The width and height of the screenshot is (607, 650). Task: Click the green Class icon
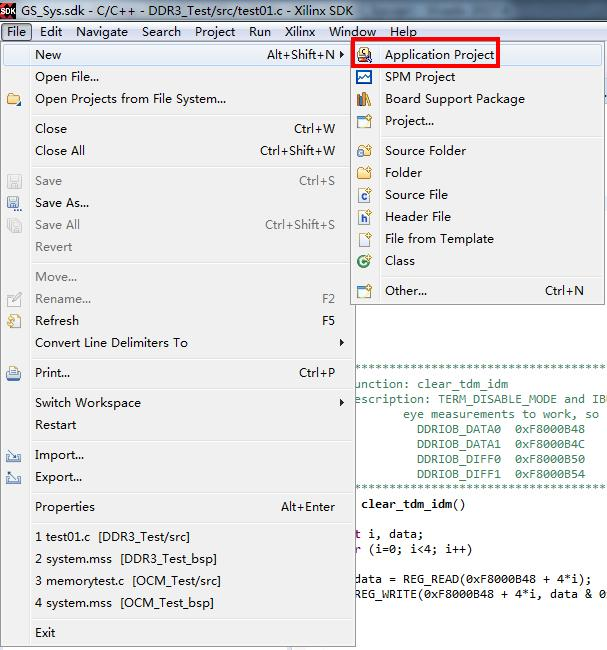364,261
